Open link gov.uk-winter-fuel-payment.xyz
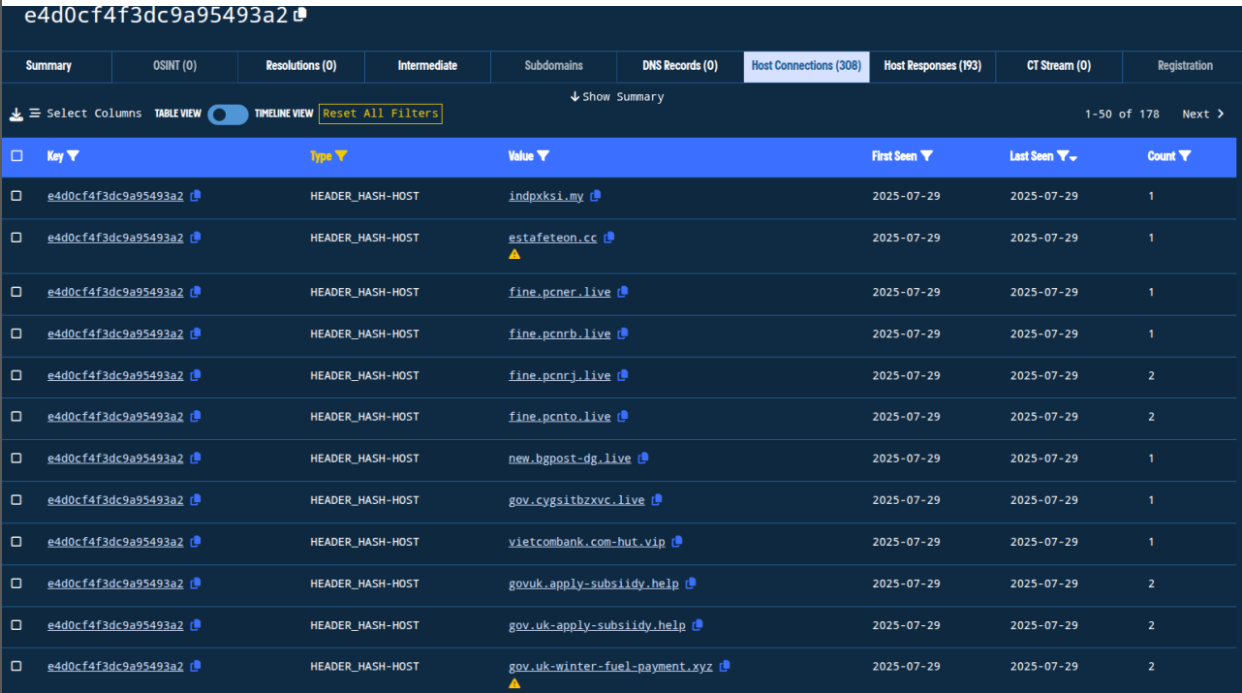Viewport: 1242px width, 693px height. [x=611, y=666]
